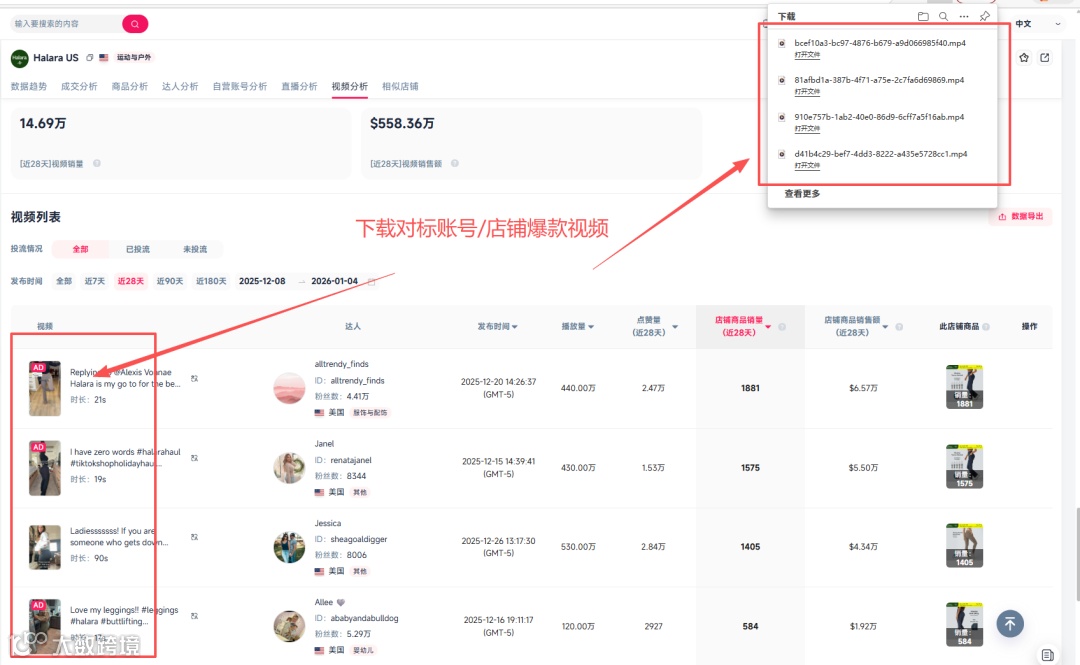Image resolution: width=1080 pixels, height=665 pixels.
Task: Open product thumbnail with sales 1405
Action: click(964, 546)
